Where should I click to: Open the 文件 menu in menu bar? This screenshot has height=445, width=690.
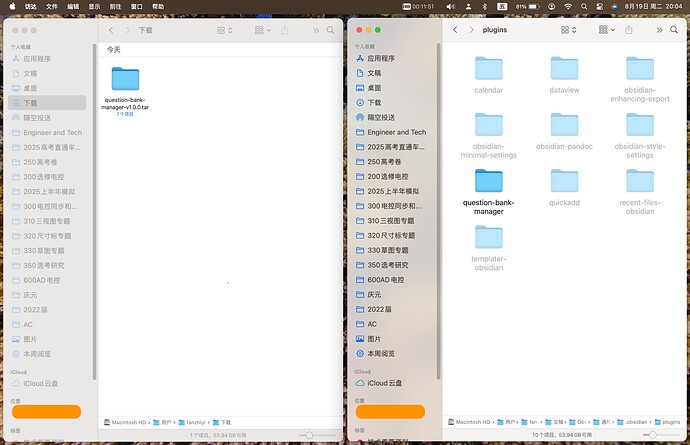click(51, 6)
